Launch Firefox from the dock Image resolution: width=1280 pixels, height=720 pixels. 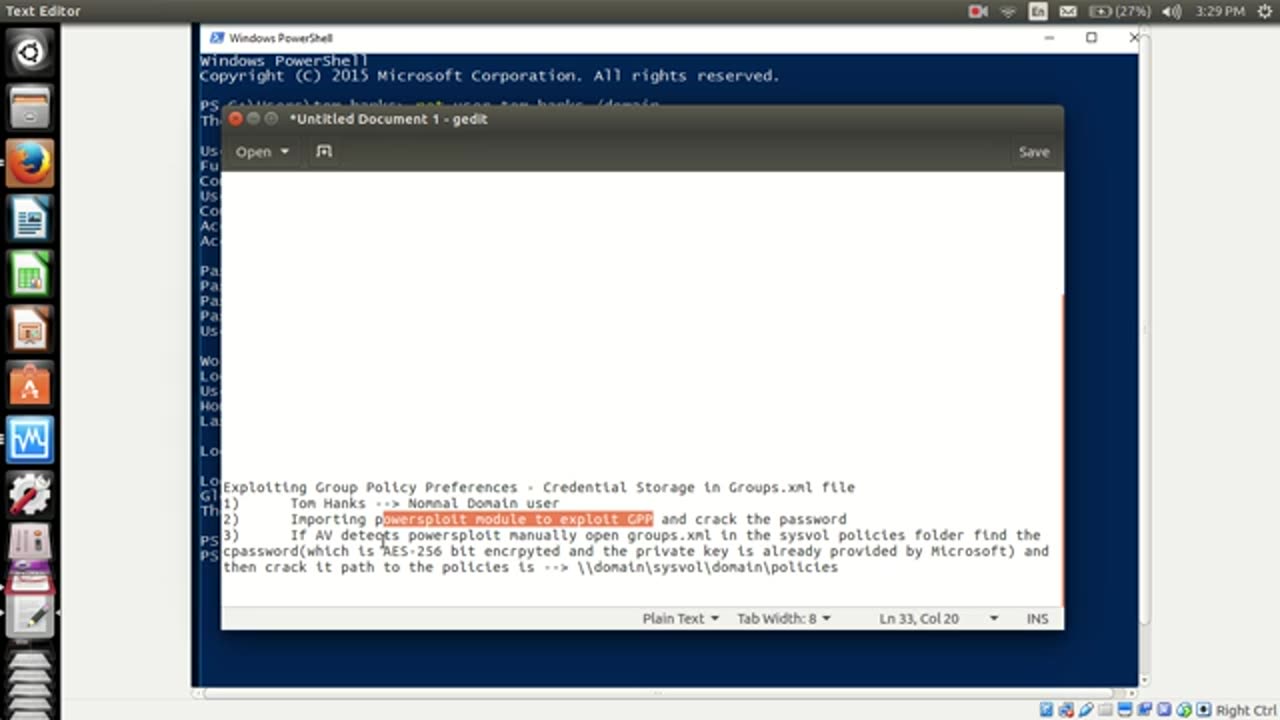click(x=30, y=162)
